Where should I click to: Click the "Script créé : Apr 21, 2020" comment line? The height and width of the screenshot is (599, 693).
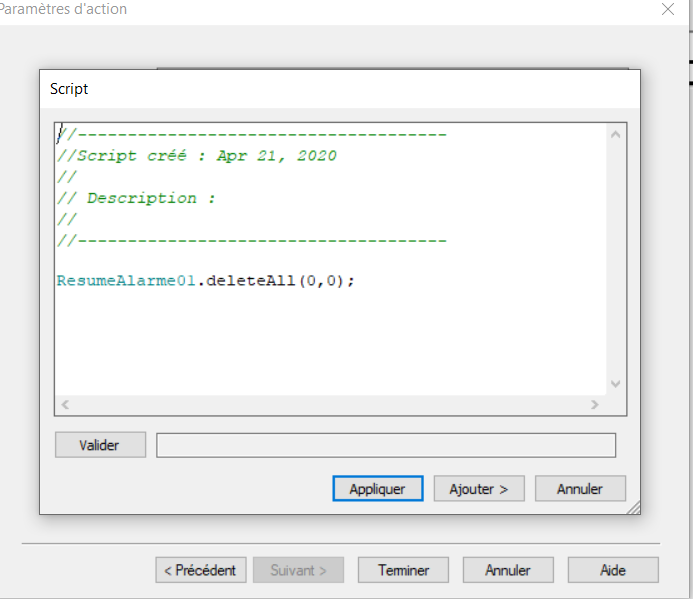pyautogui.click(x=197, y=156)
